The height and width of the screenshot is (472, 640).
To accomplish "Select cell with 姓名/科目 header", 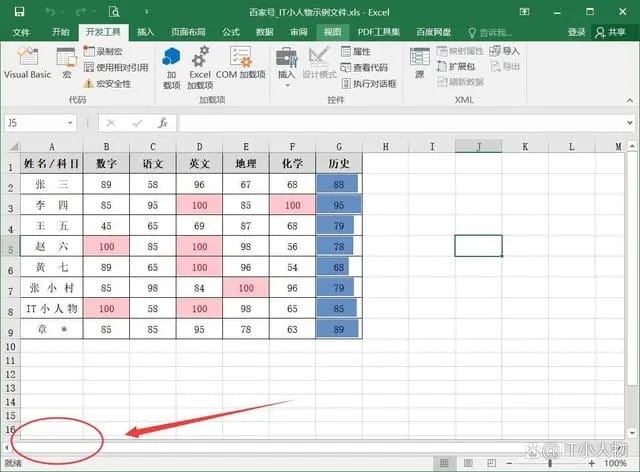I will [51, 163].
